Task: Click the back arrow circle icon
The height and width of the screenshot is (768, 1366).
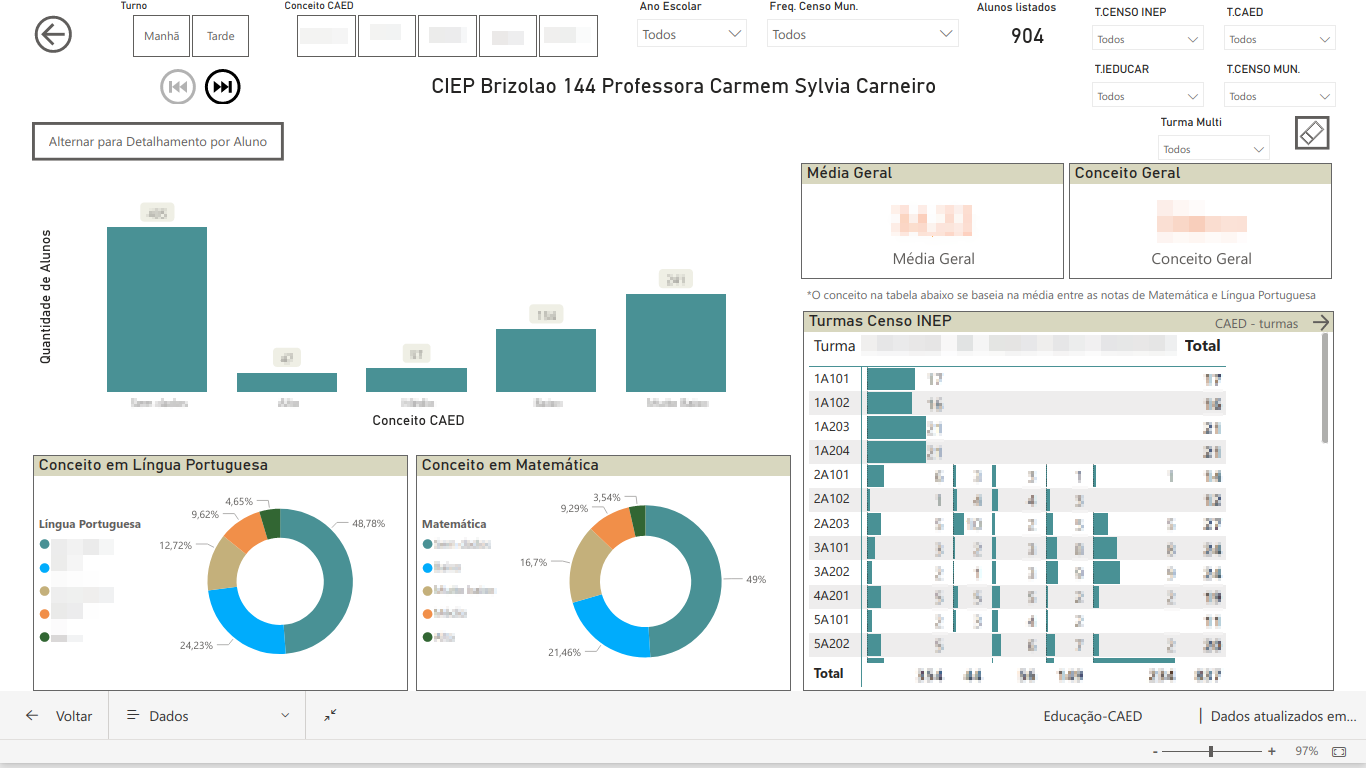Action: point(53,35)
